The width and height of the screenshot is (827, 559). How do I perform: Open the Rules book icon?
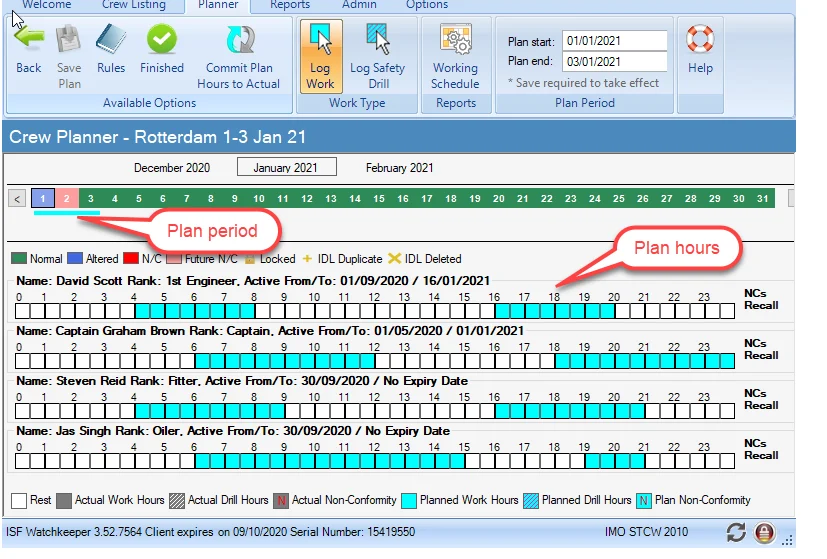pos(111,40)
